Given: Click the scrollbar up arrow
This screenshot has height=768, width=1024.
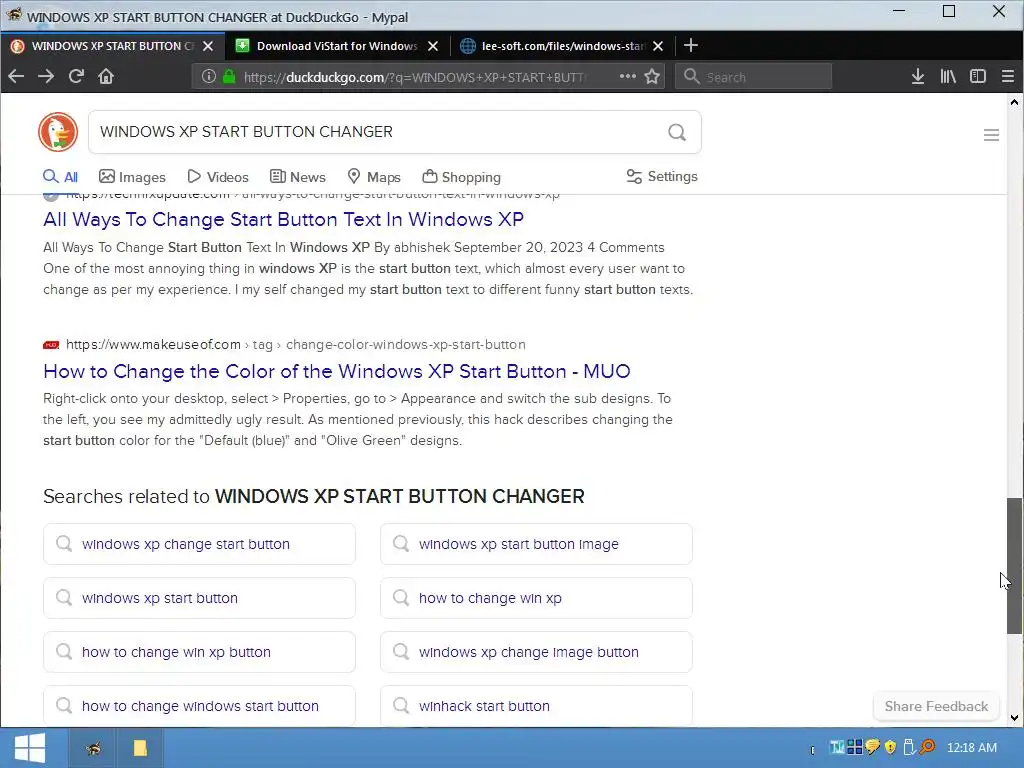Looking at the screenshot, I should [1014, 102].
